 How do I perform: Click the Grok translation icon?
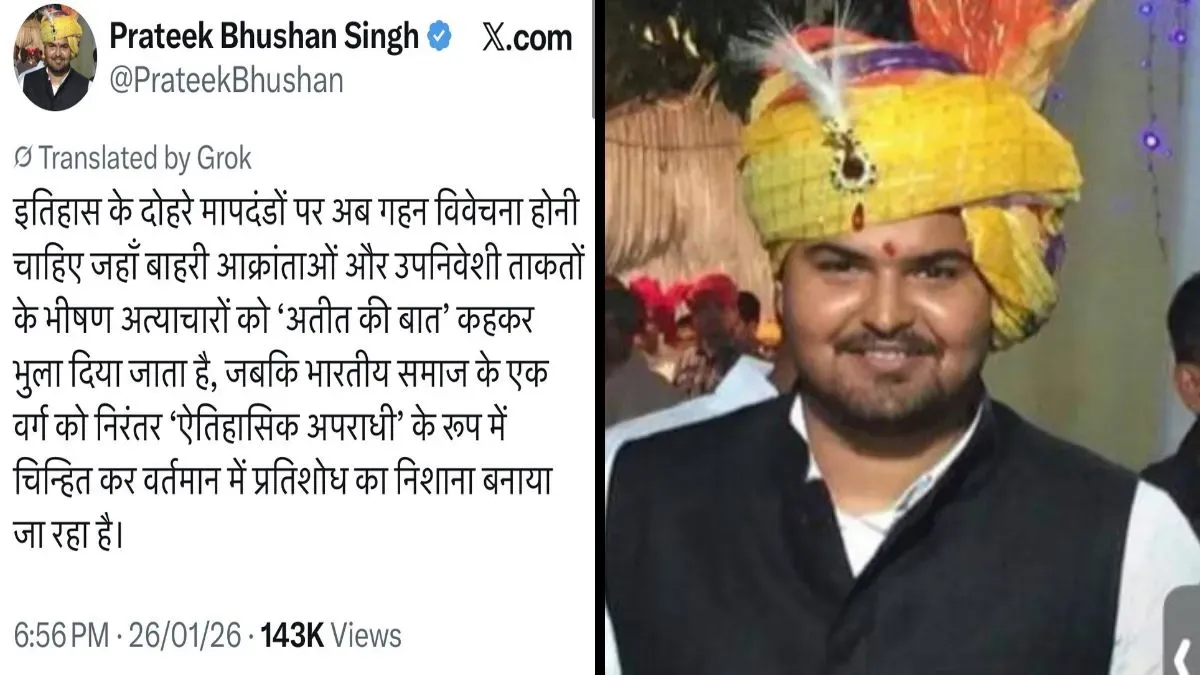pos(24,158)
